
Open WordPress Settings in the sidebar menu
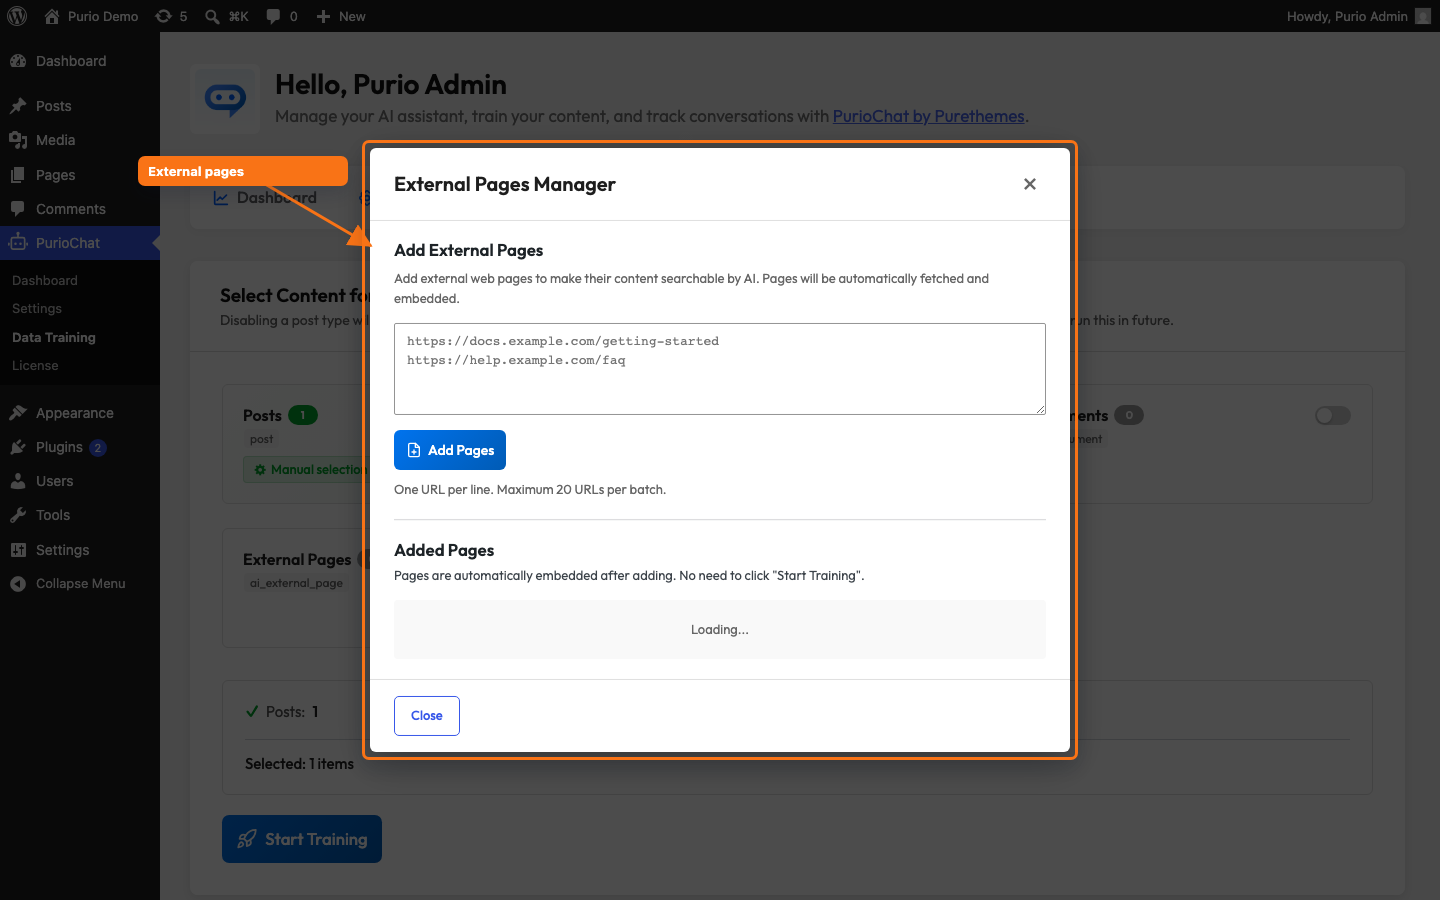tap(80, 550)
